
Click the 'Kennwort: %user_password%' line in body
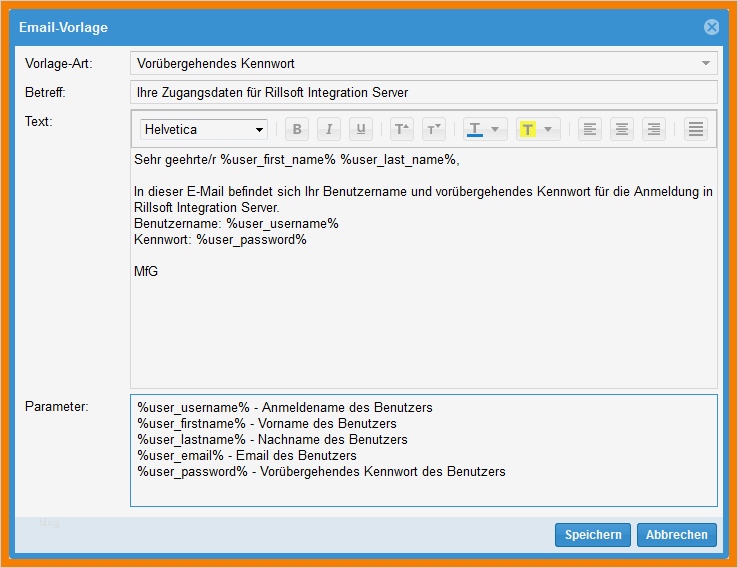click(x=220, y=240)
